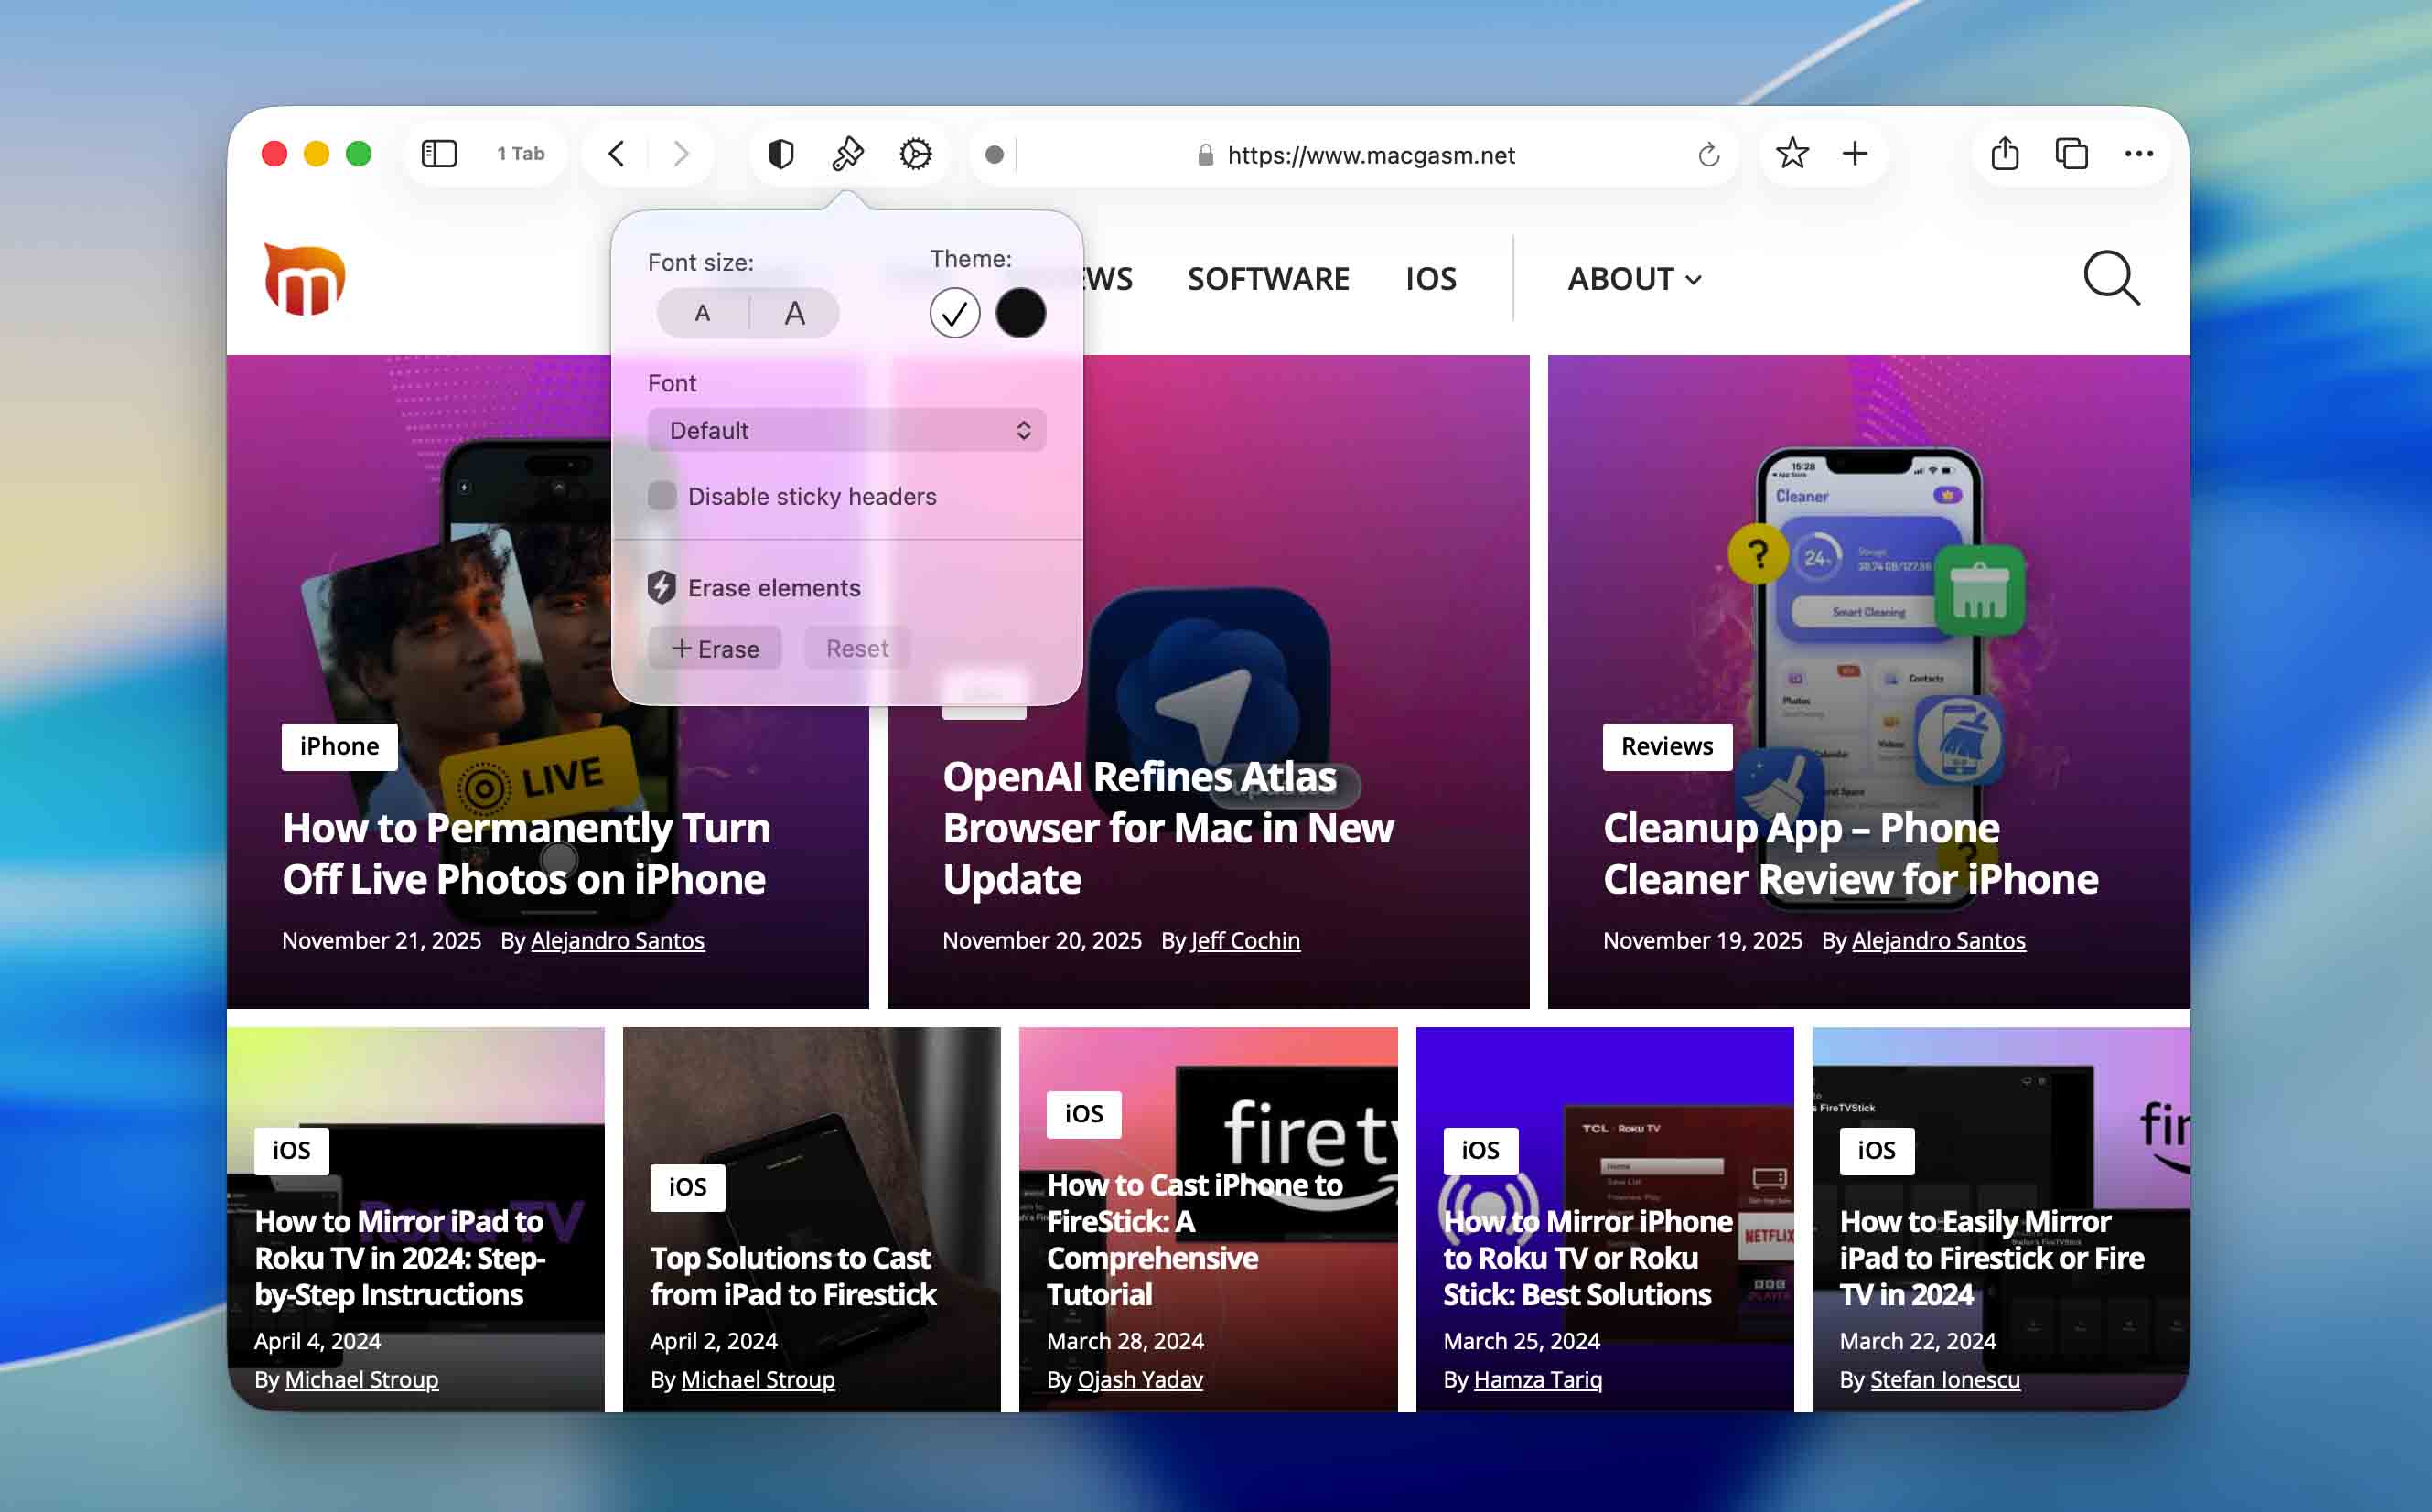Select IOS in the navigation bar
This screenshot has height=1512, width=2432.
tap(1430, 279)
